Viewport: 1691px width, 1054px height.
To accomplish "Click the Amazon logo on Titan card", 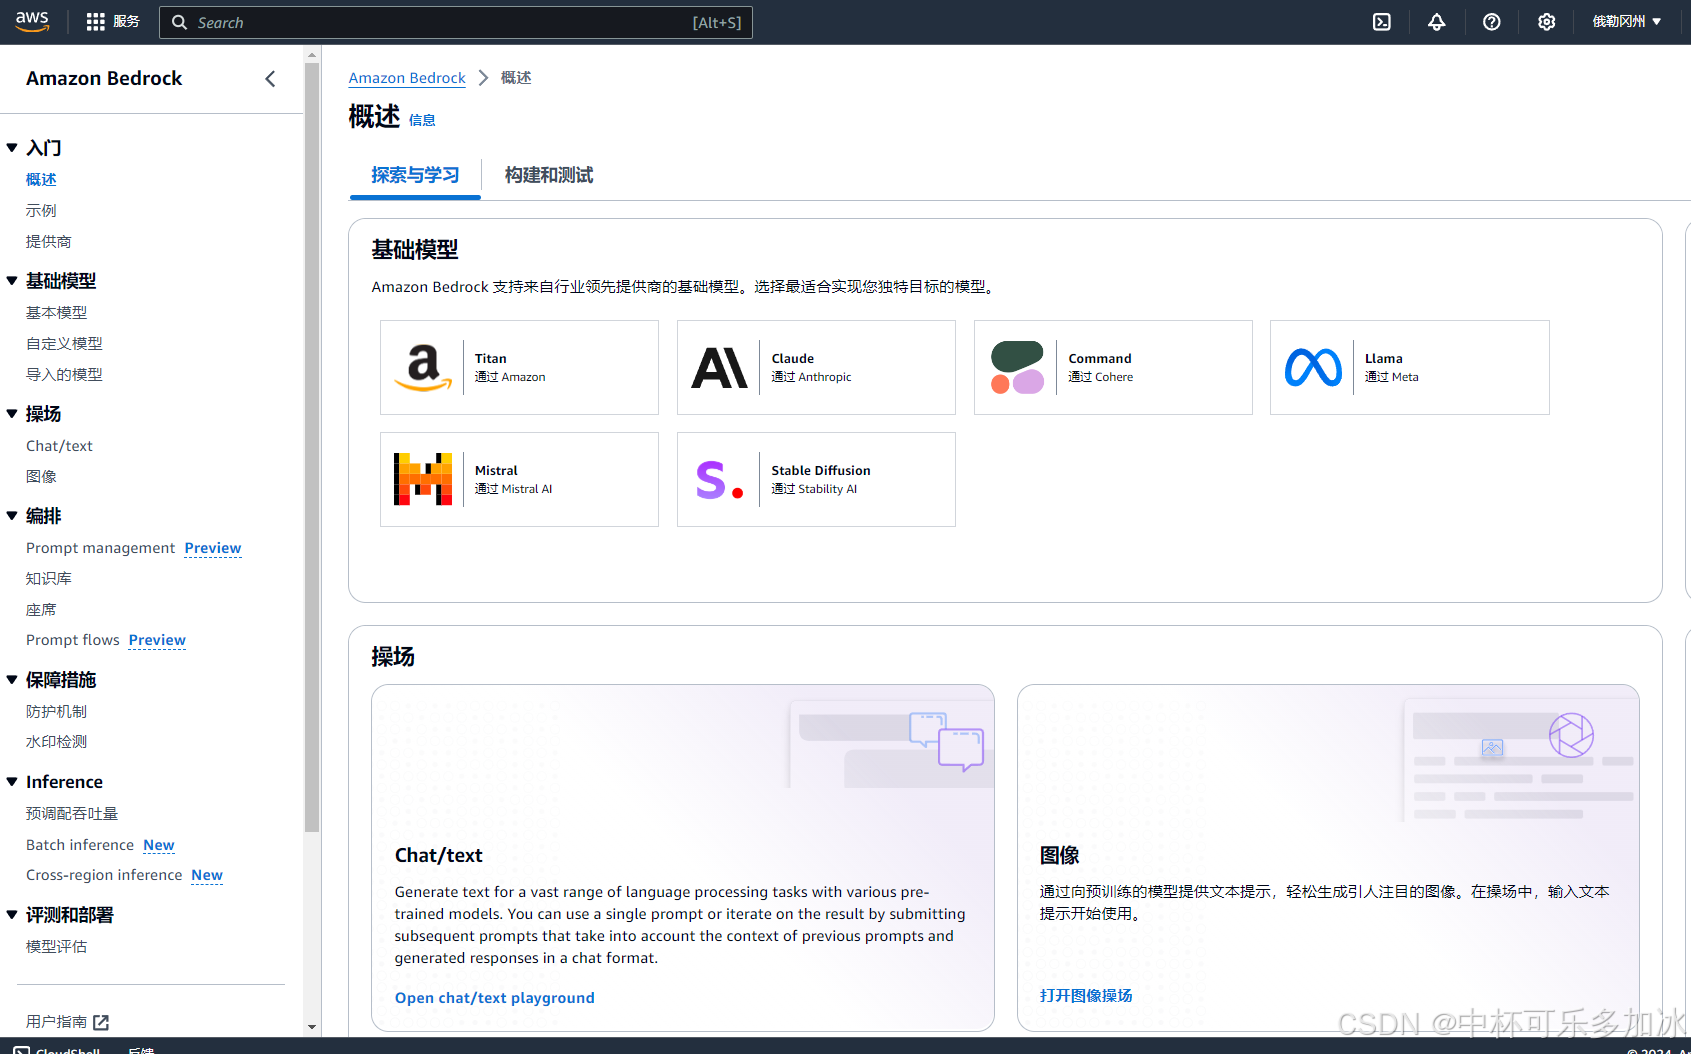I will tap(423, 368).
